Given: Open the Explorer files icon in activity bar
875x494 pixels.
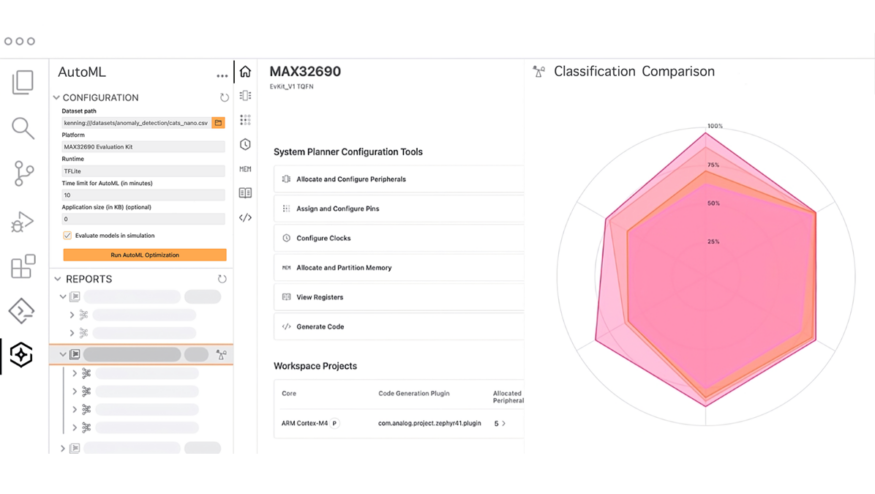Looking at the screenshot, I should pos(22,82).
